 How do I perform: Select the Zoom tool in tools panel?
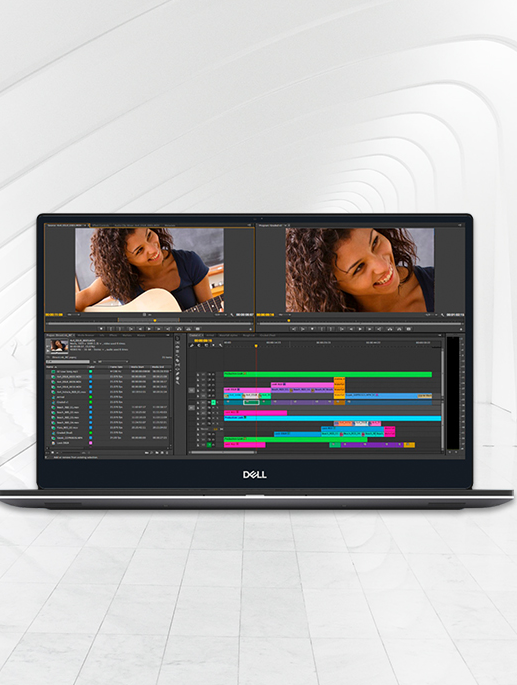click(x=177, y=383)
